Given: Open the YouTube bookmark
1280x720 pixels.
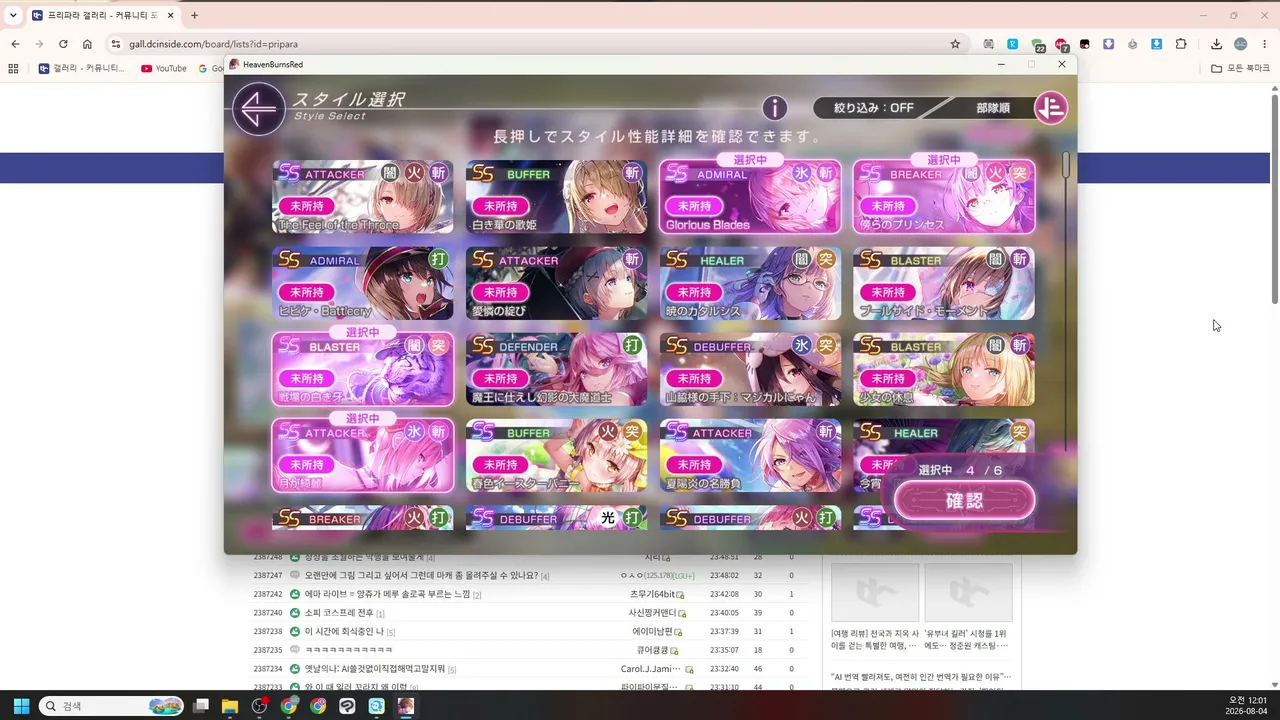Looking at the screenshot, I should click(164, 68).
